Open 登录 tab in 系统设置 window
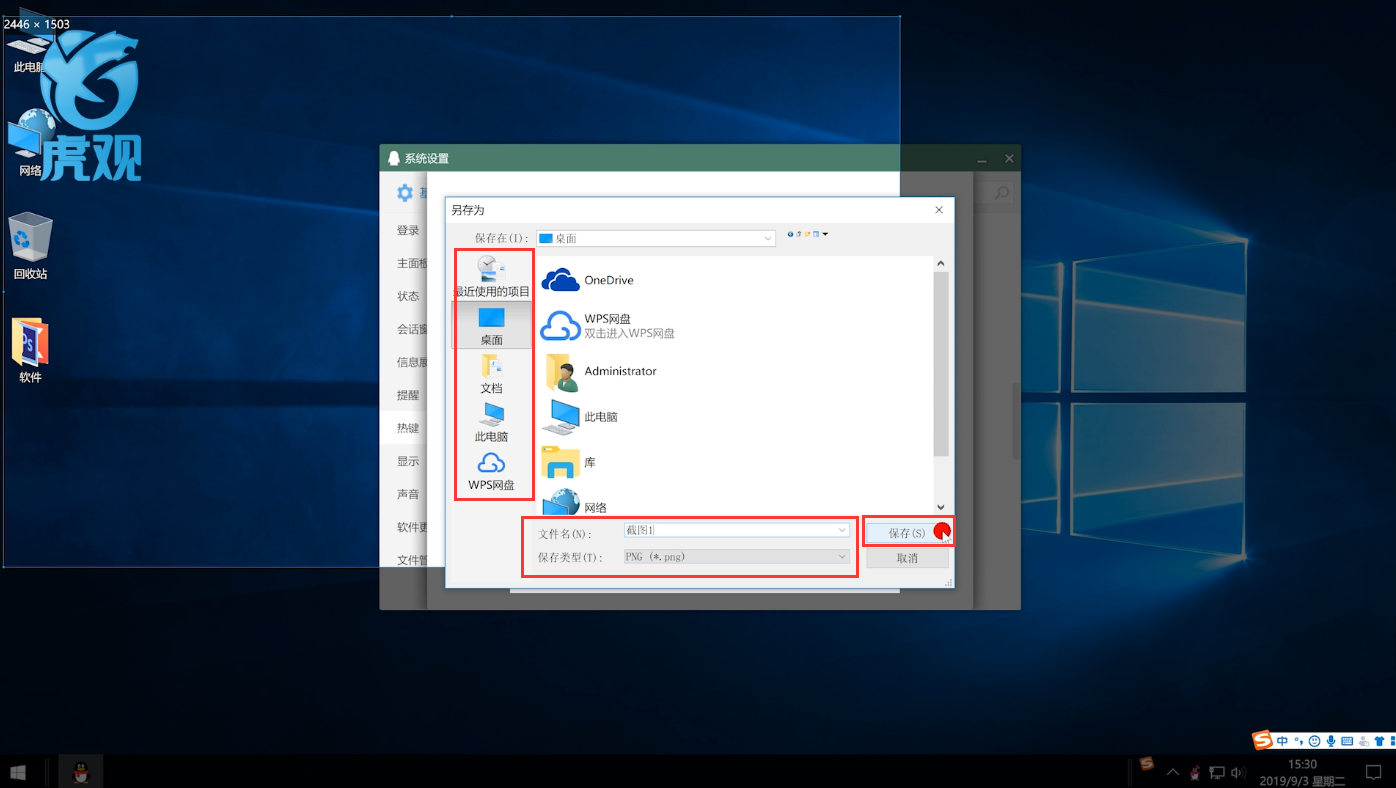The image size is (1396, 788). pyautogui.click(x=408, y=230)
